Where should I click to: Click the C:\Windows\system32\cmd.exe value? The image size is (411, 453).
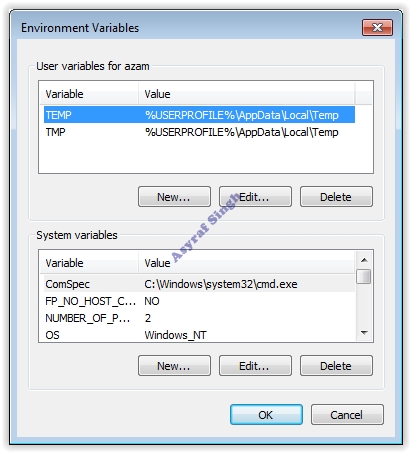click(221, 284)
